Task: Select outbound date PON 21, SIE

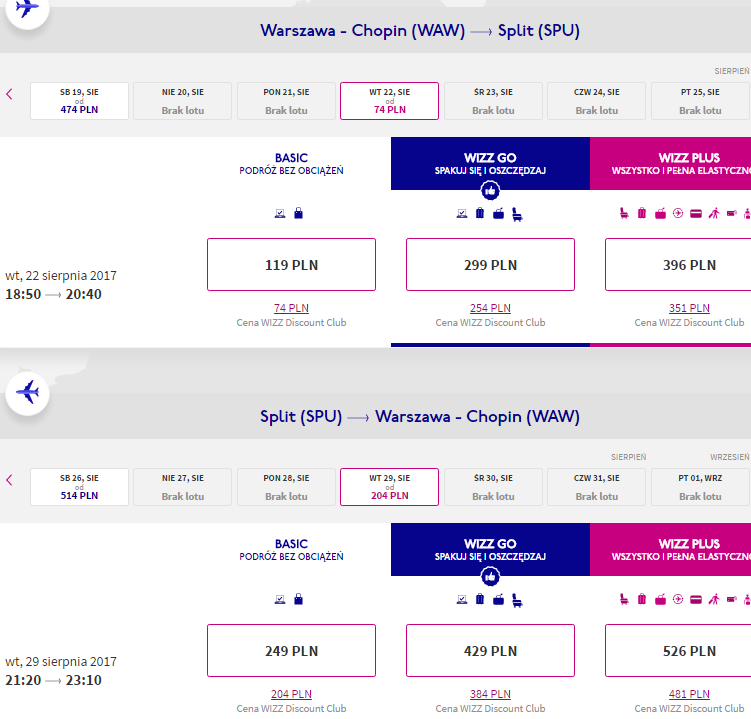Action: point(286,101)
